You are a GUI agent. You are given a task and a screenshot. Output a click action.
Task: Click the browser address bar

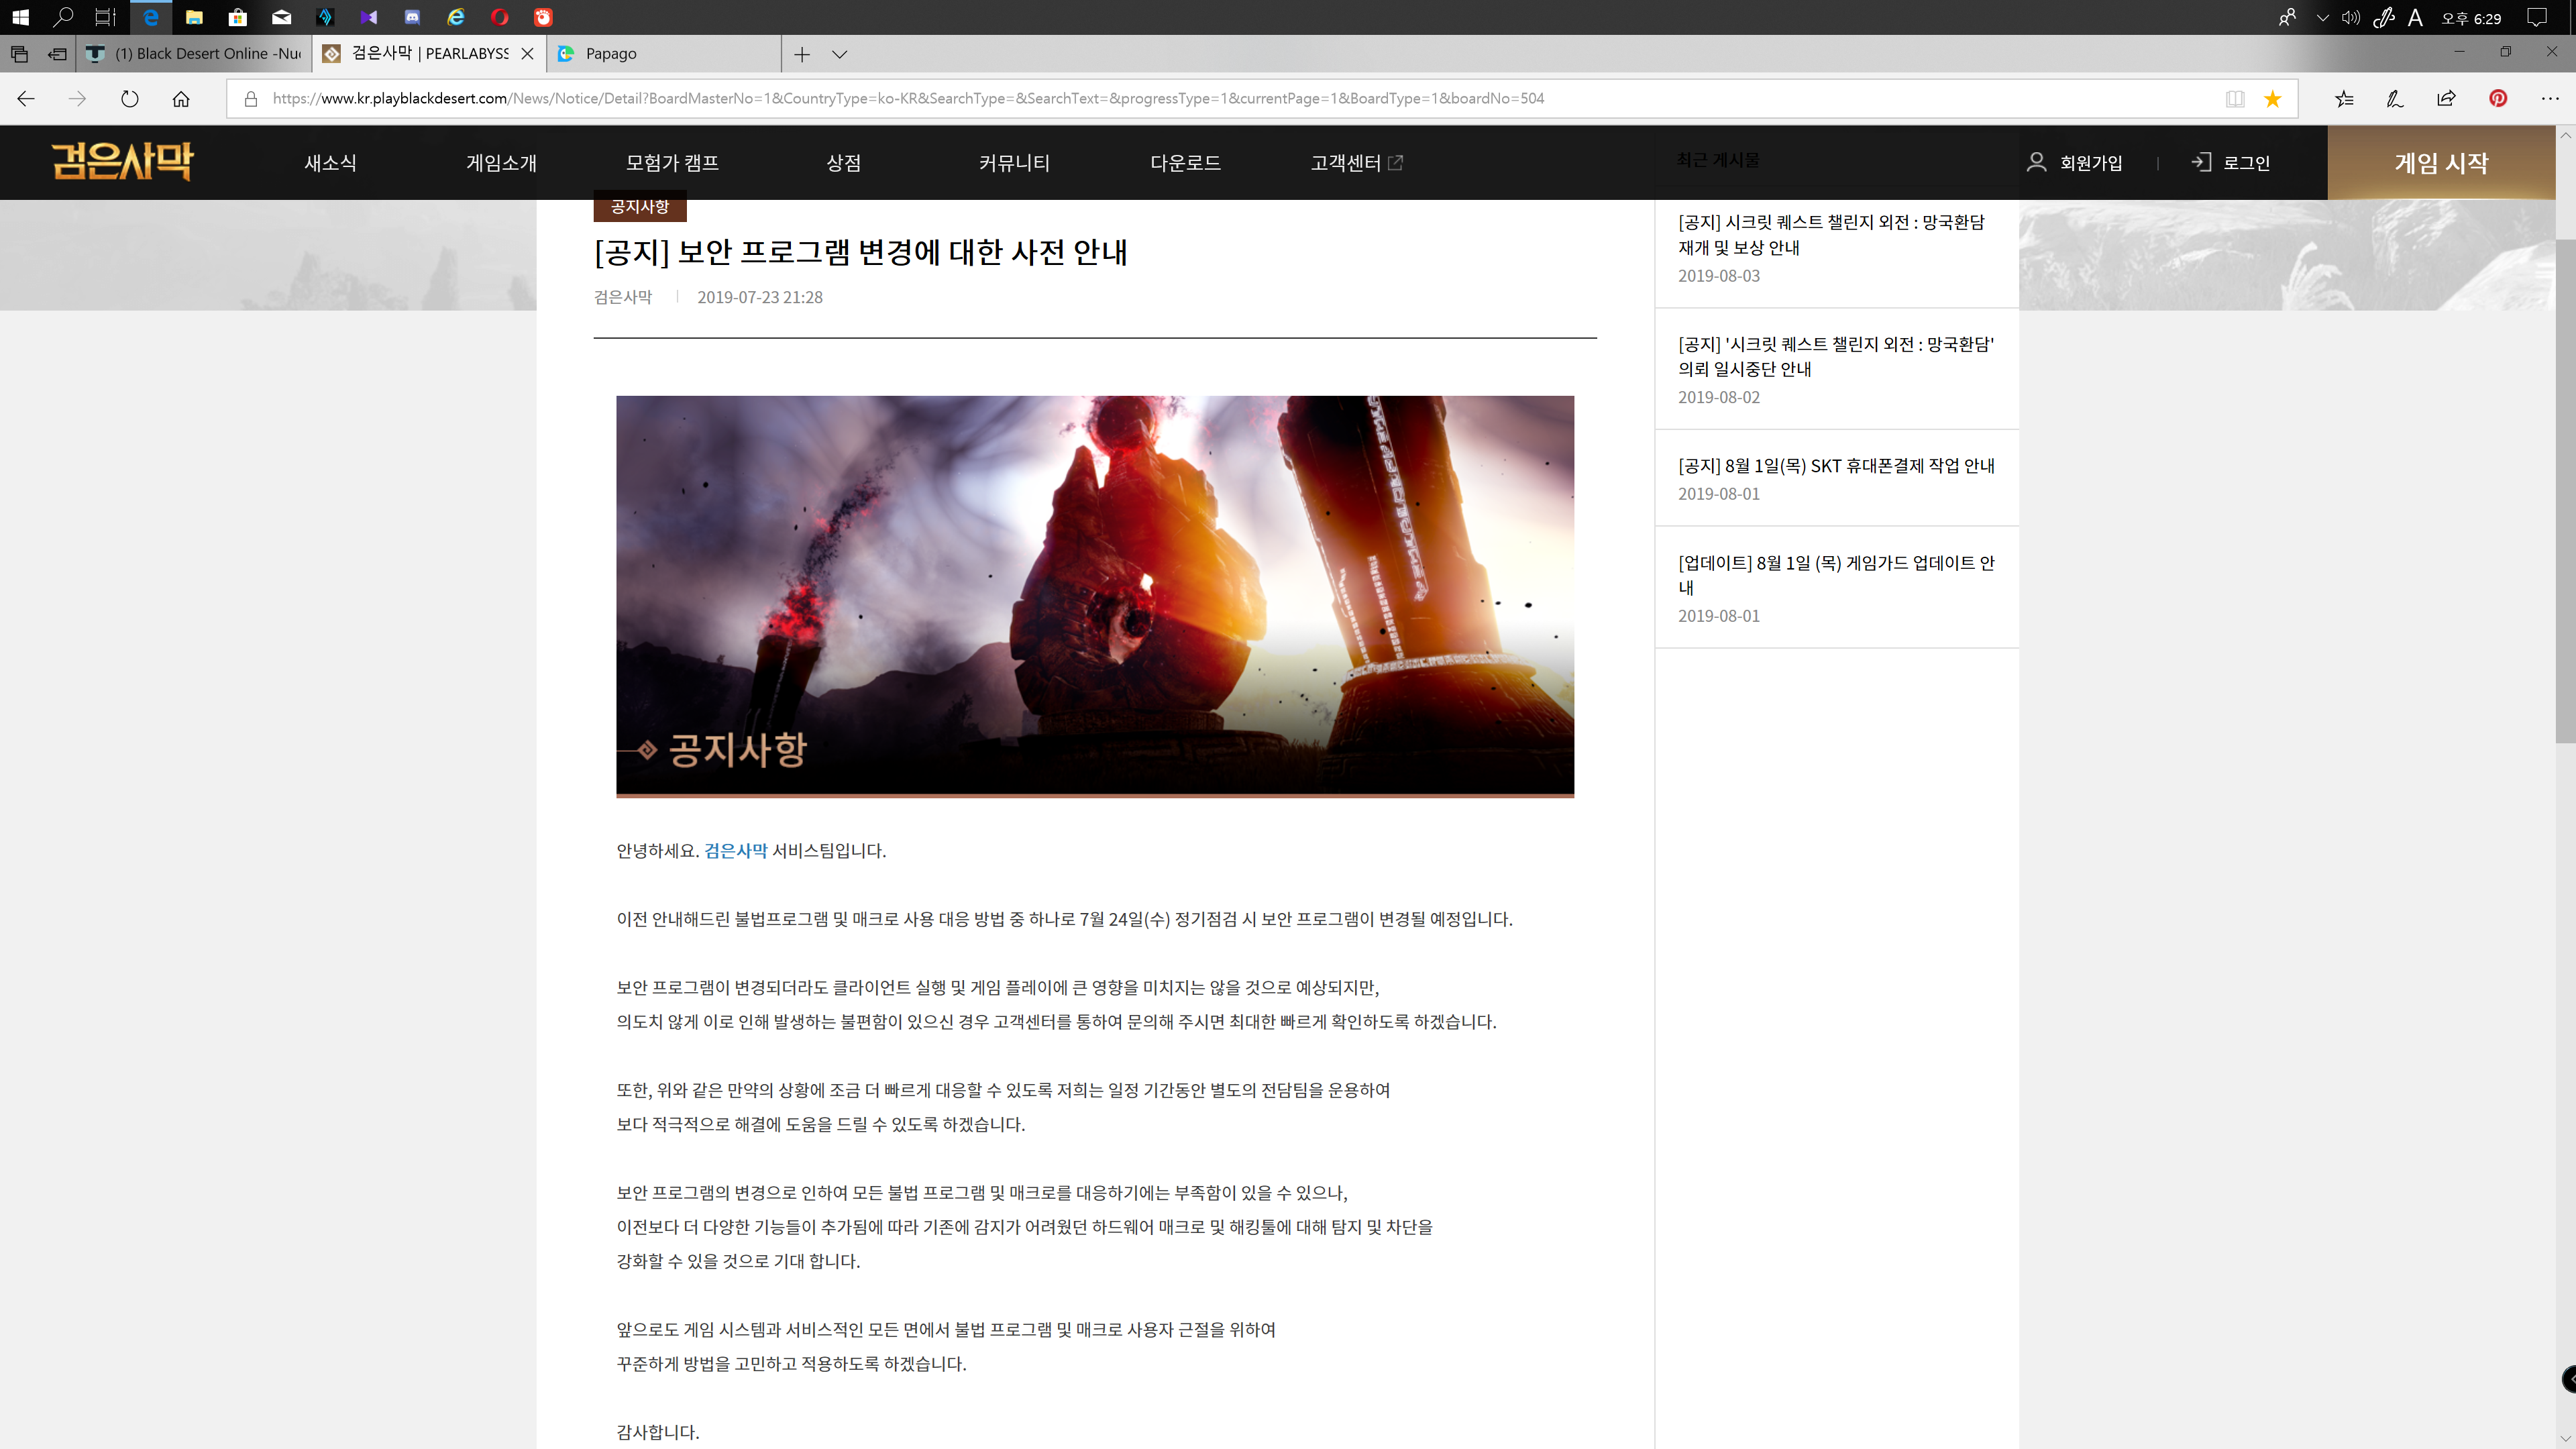[x=1200, y=98]
